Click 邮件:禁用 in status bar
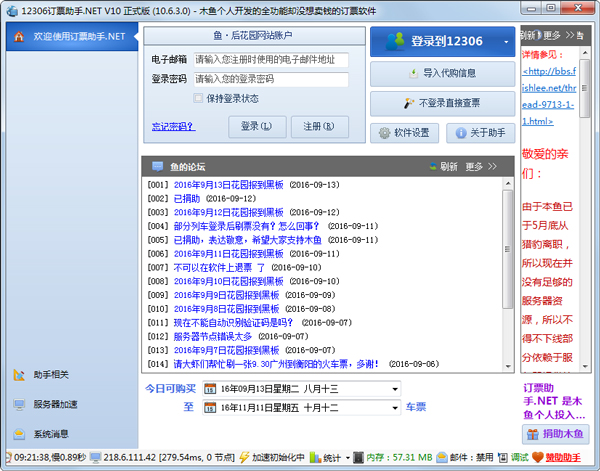 click(471, 458)
